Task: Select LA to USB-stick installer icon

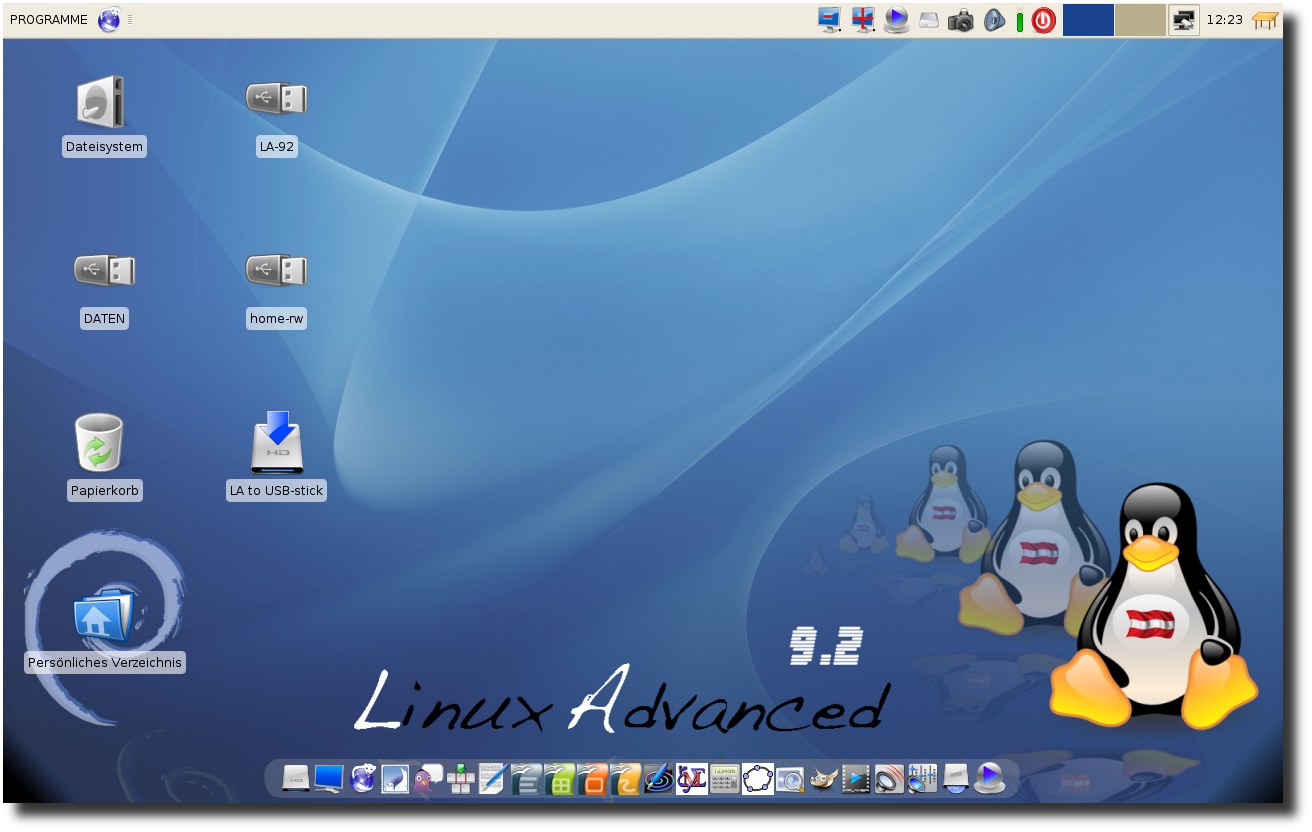Action: 277,457
